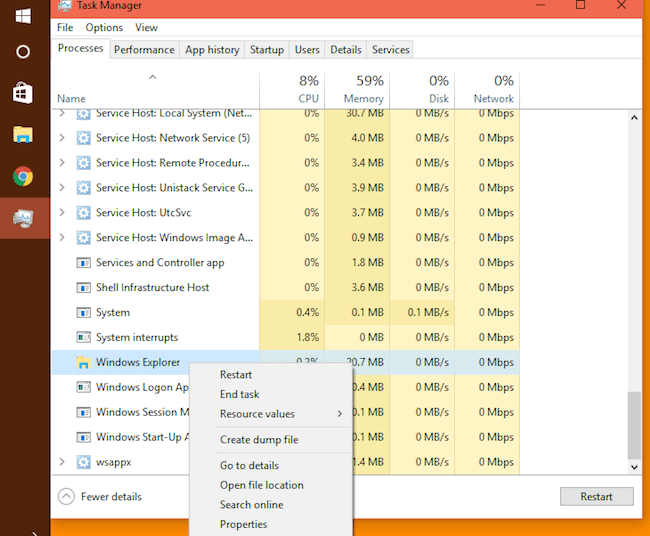Click the Cortana circle icon

(x=23, y=52)
